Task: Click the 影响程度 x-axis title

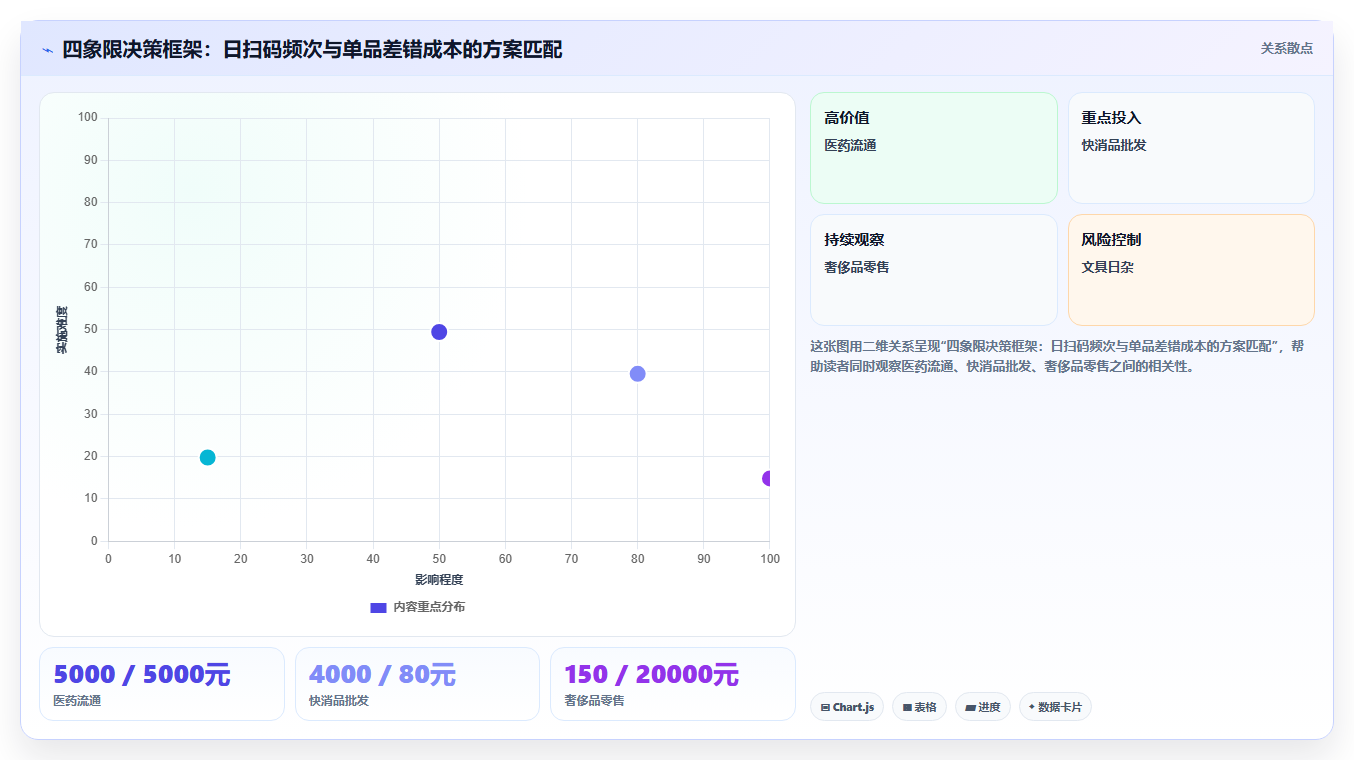Action: point(439,579)
